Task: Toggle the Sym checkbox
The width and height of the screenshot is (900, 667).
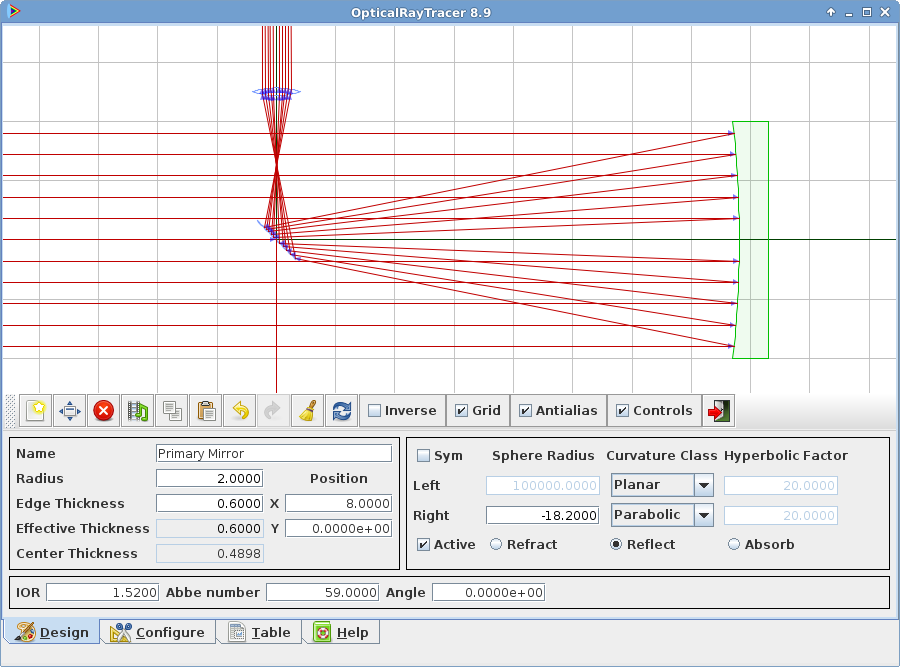Action: point(423,456)
